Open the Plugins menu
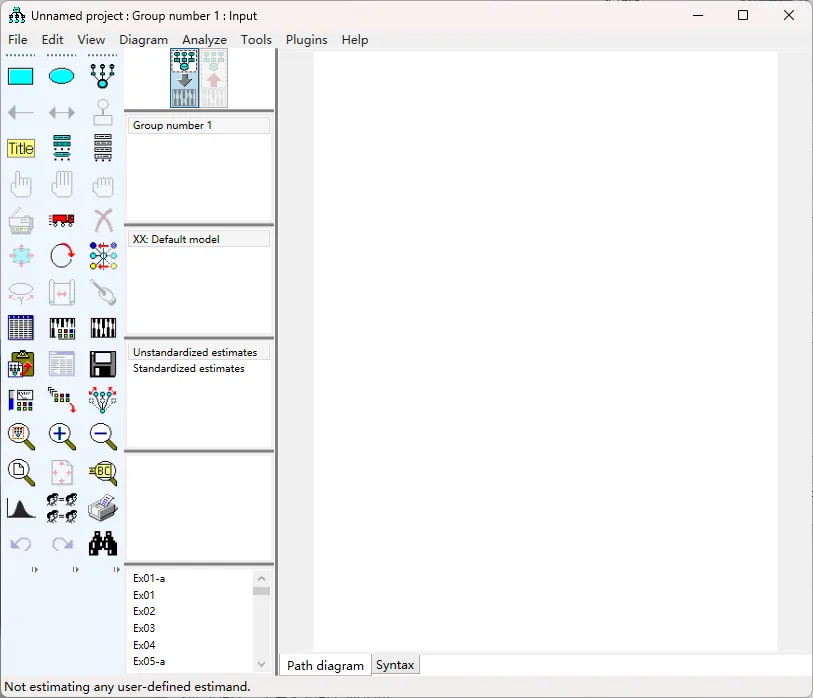This screenshot has height=698, width=813. (x=306, y=40)
